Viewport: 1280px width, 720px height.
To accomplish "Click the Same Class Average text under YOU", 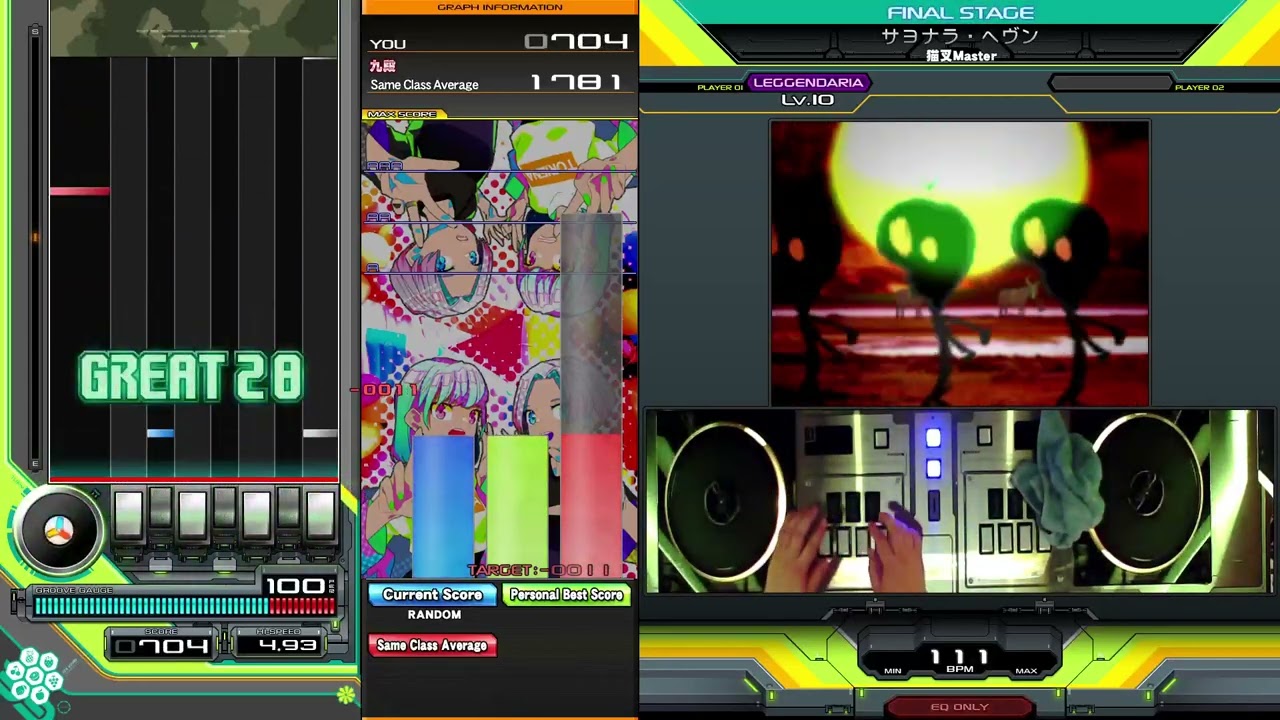I will click(424, 85).
